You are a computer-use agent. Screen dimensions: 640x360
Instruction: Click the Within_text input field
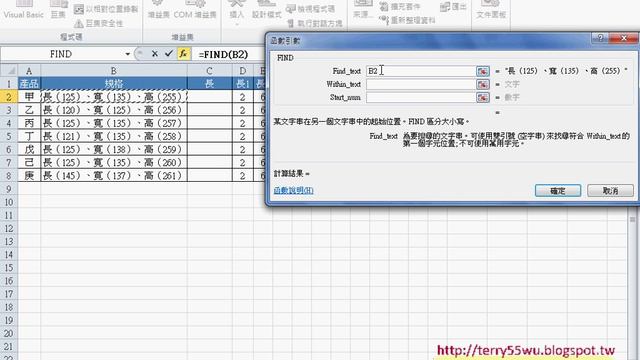pos(420,84)
